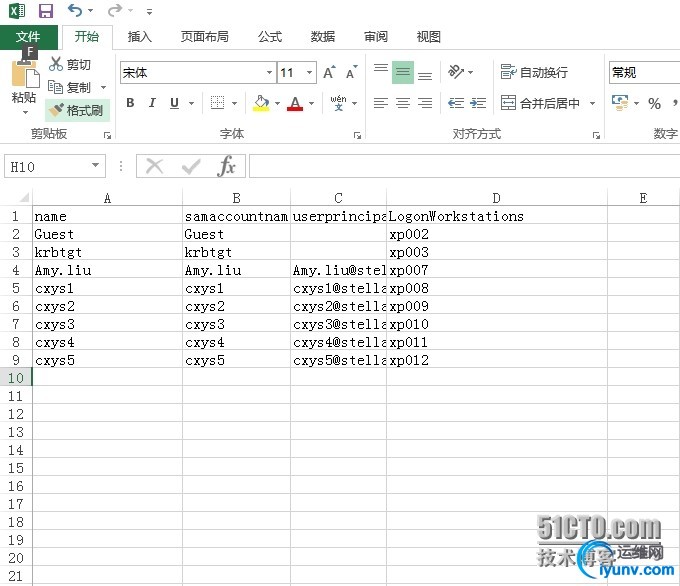Expand the 合并后居中 merge options arrow

592,103
